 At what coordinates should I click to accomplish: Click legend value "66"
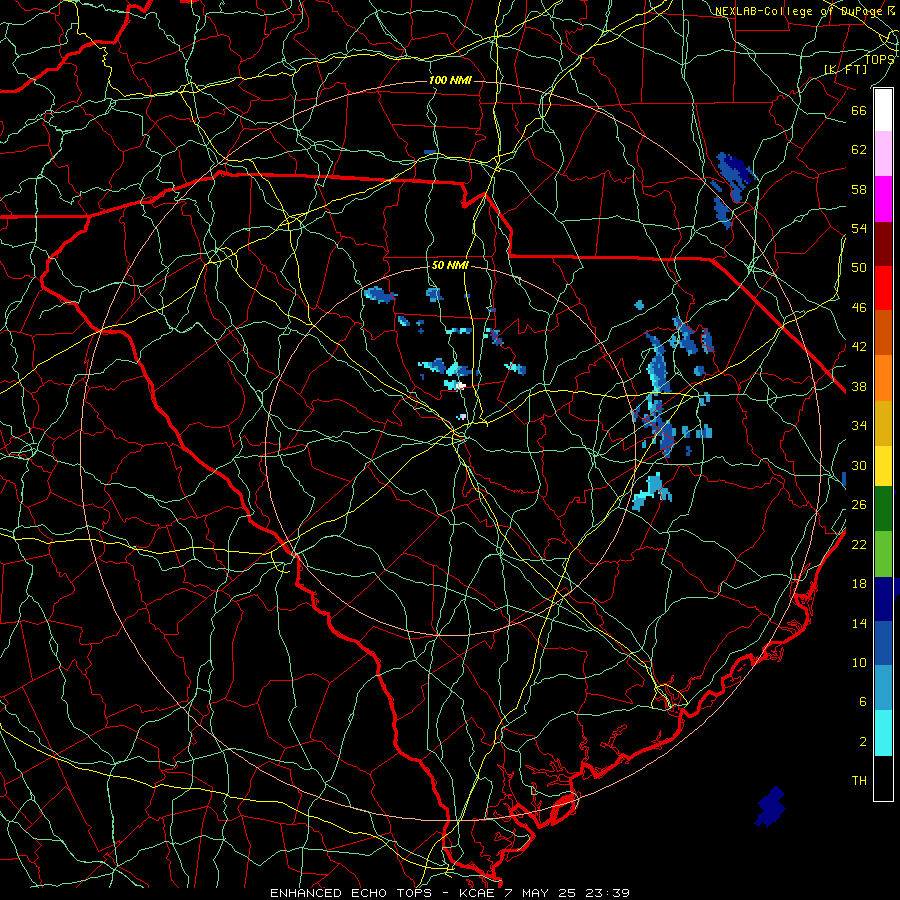click(x=859, y=111)
